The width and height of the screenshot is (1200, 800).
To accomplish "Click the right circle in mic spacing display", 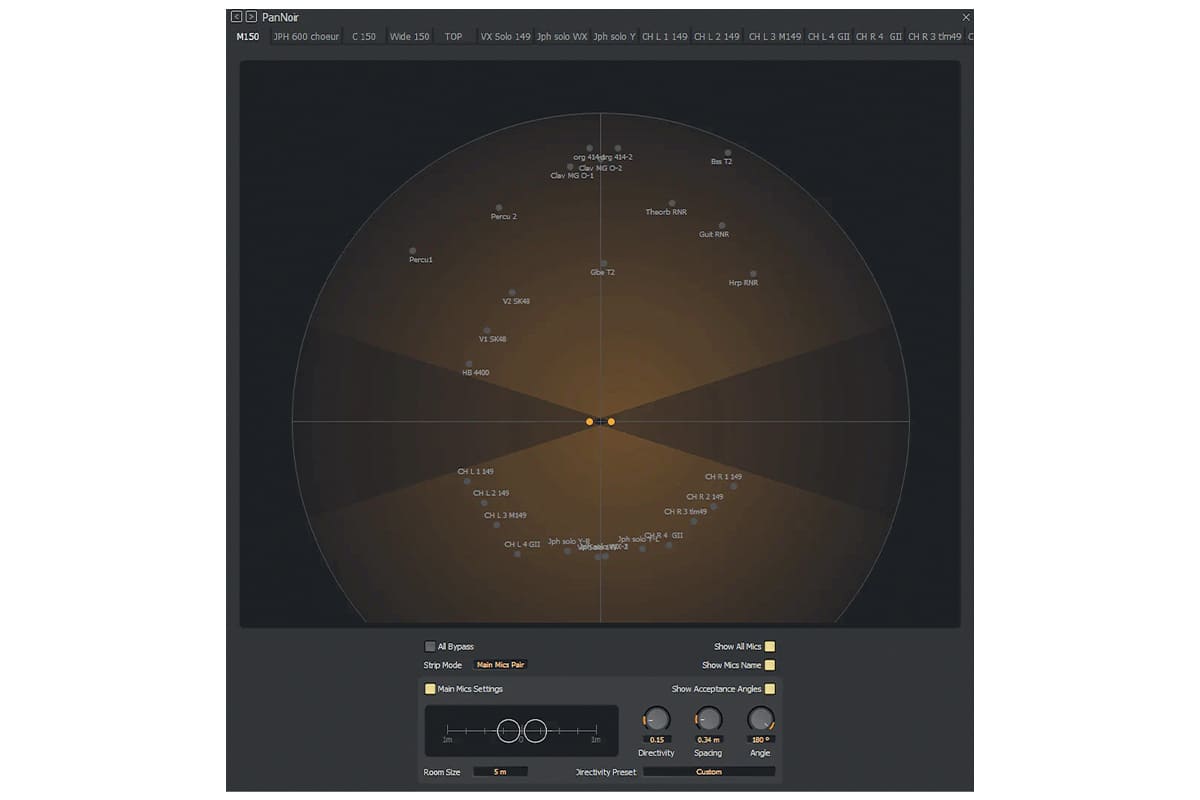I will 535,731.
